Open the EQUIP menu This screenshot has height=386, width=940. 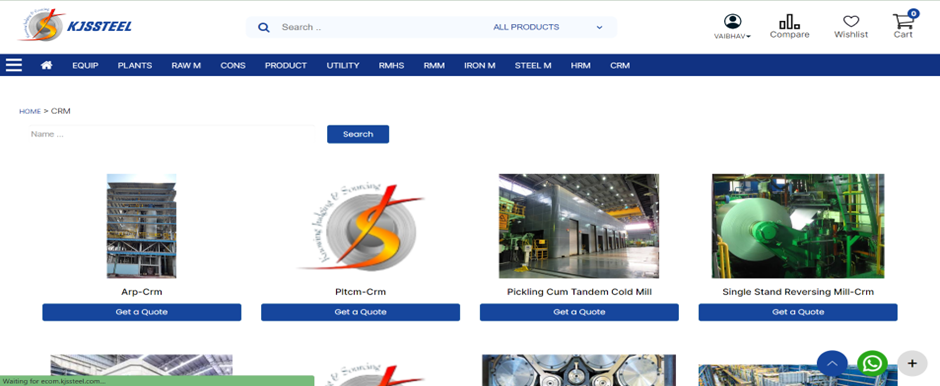pos(85,65)
